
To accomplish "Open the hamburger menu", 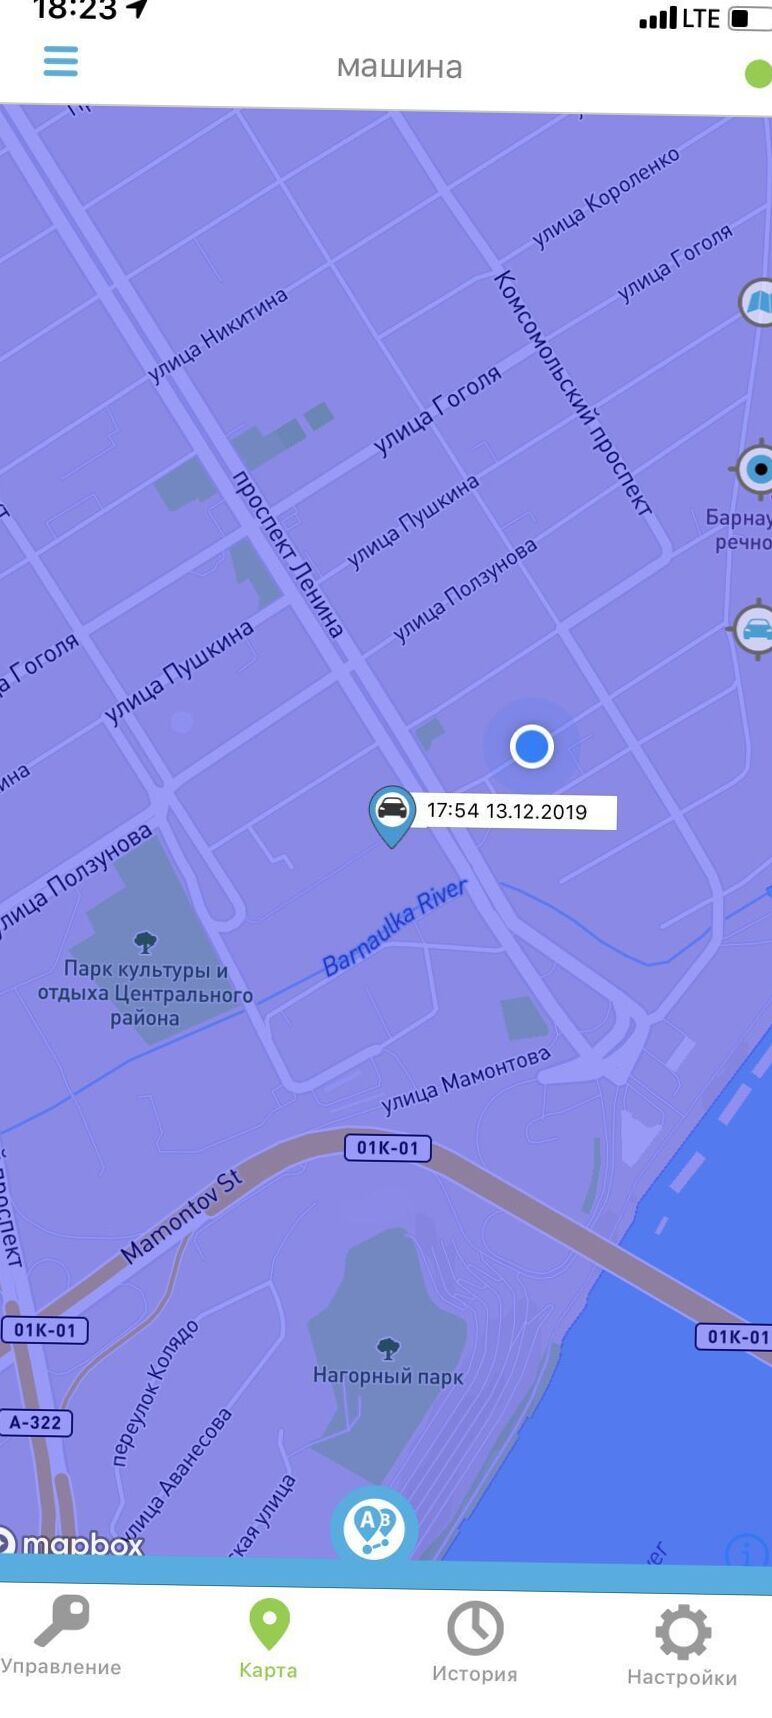I will 60,62.
